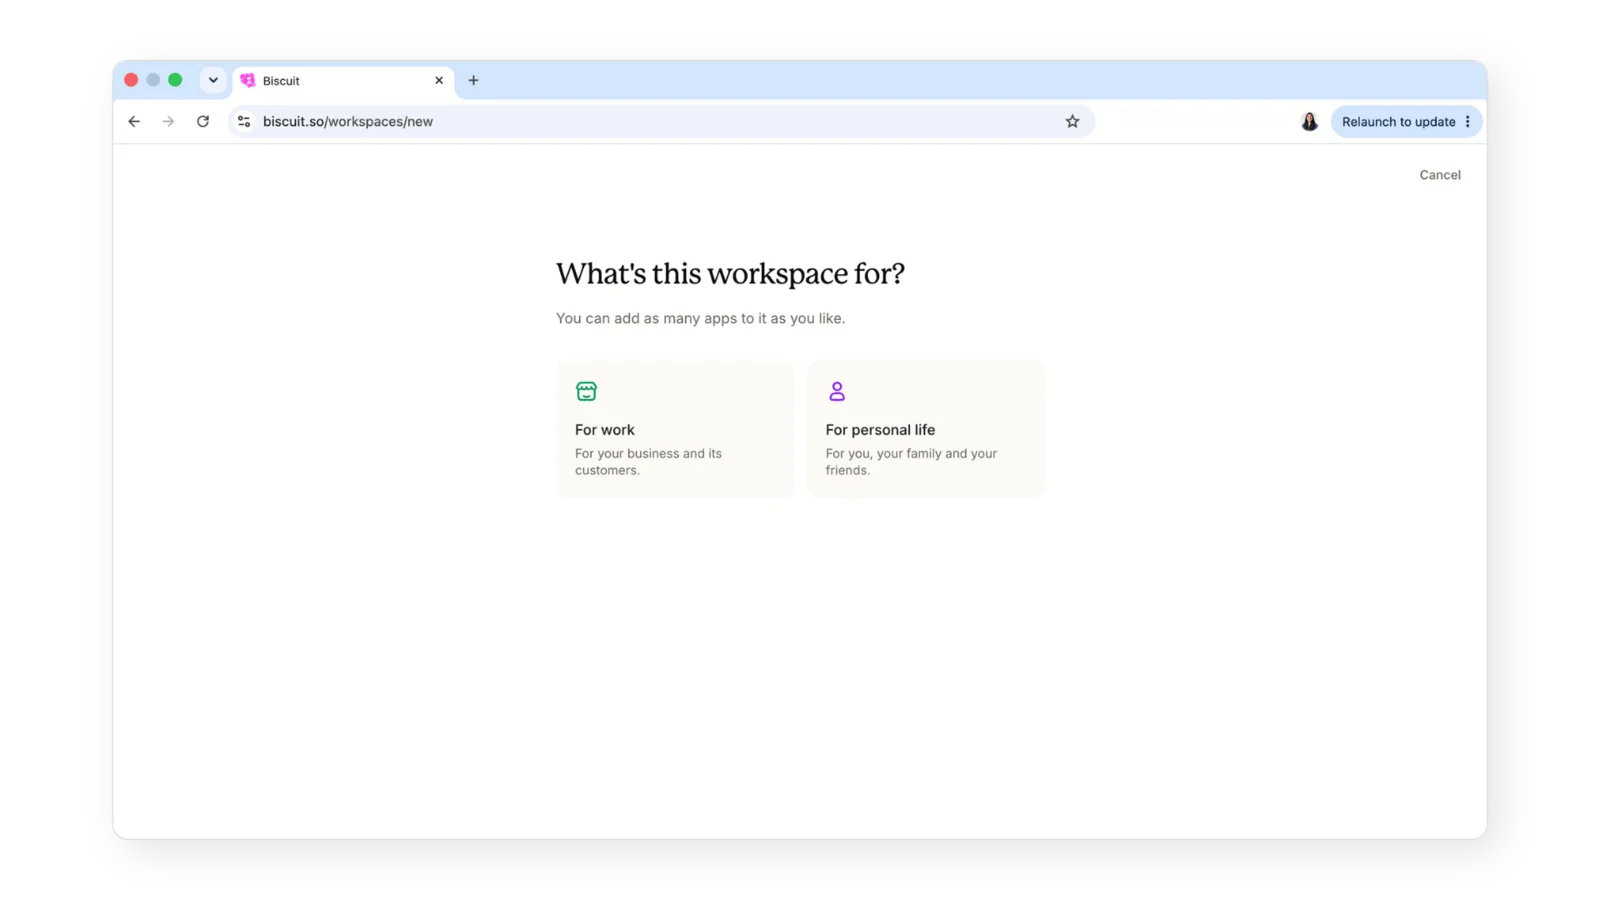
Task: Click text "For you, your family and your friends."
Action: 911,462
